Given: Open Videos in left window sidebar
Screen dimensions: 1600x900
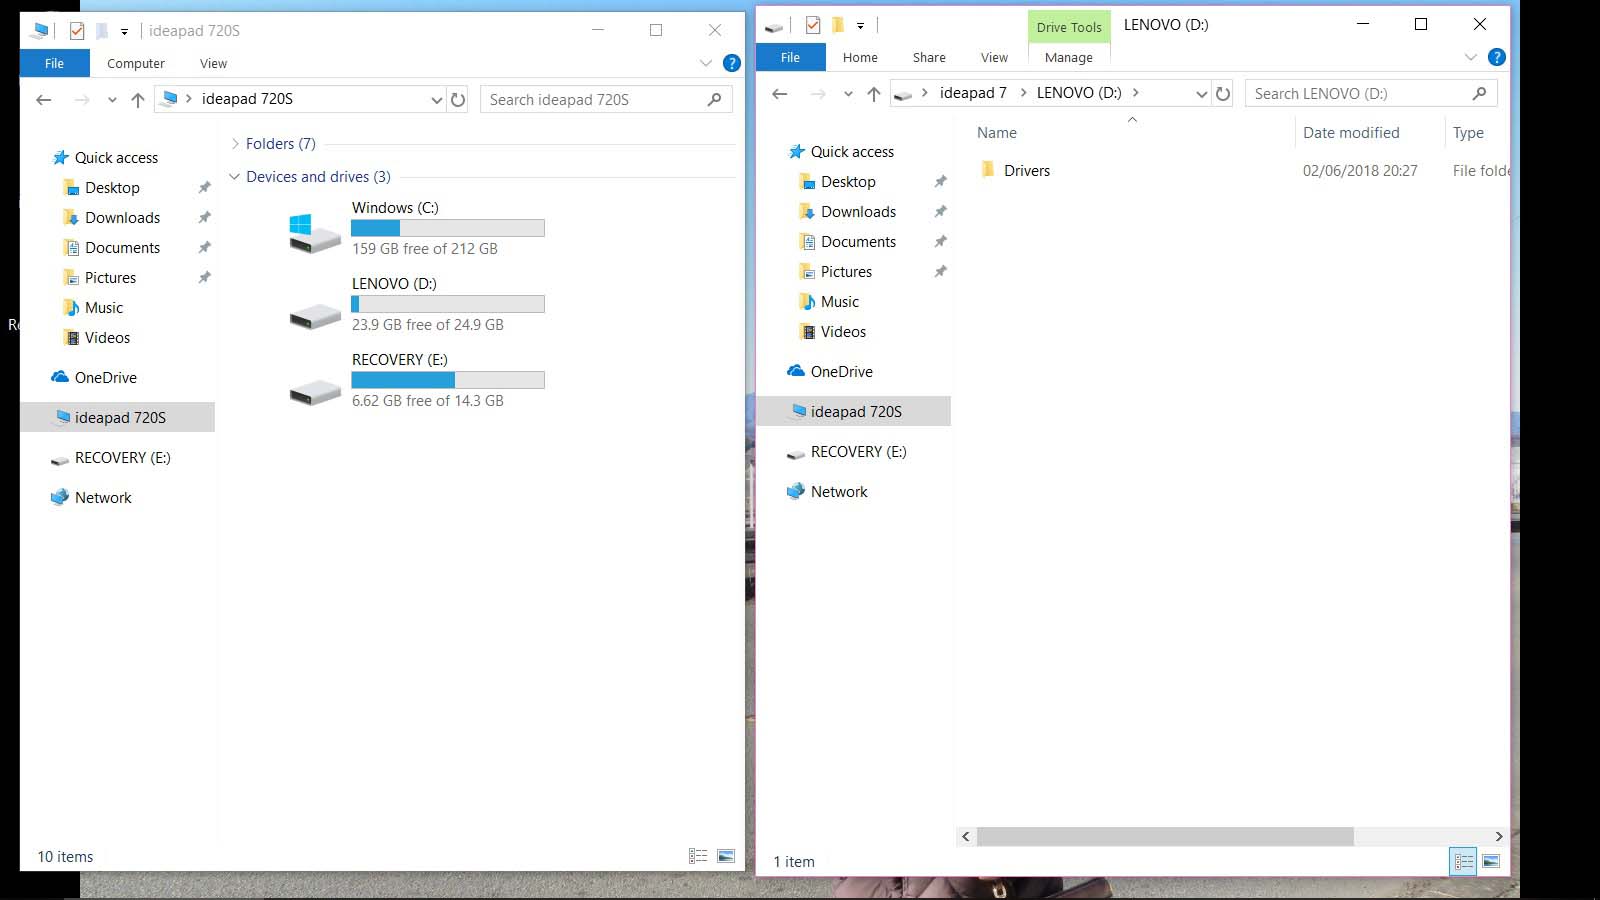Looking at the screenshot, I should 107,337.
